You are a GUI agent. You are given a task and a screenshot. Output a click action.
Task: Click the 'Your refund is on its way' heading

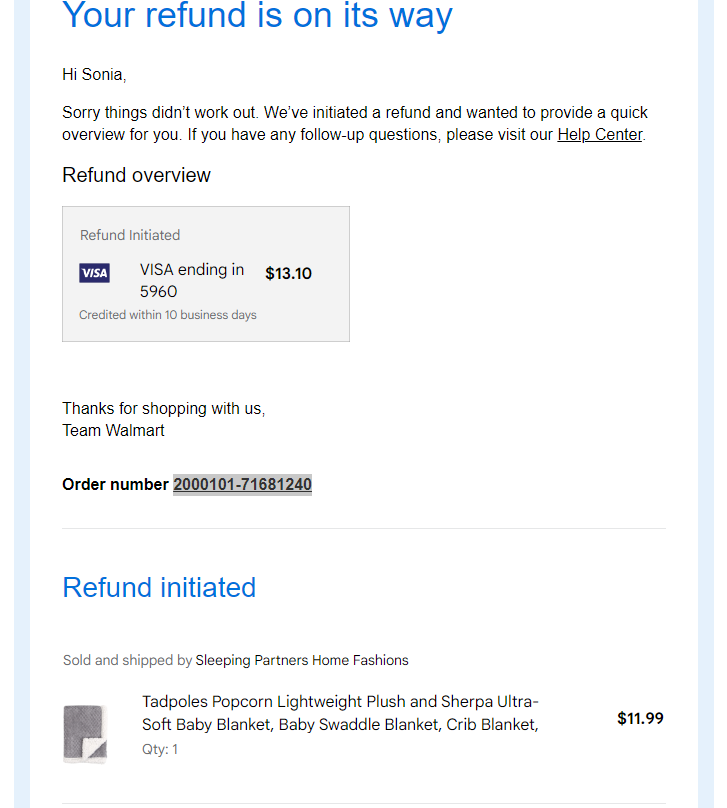point(257,15)
